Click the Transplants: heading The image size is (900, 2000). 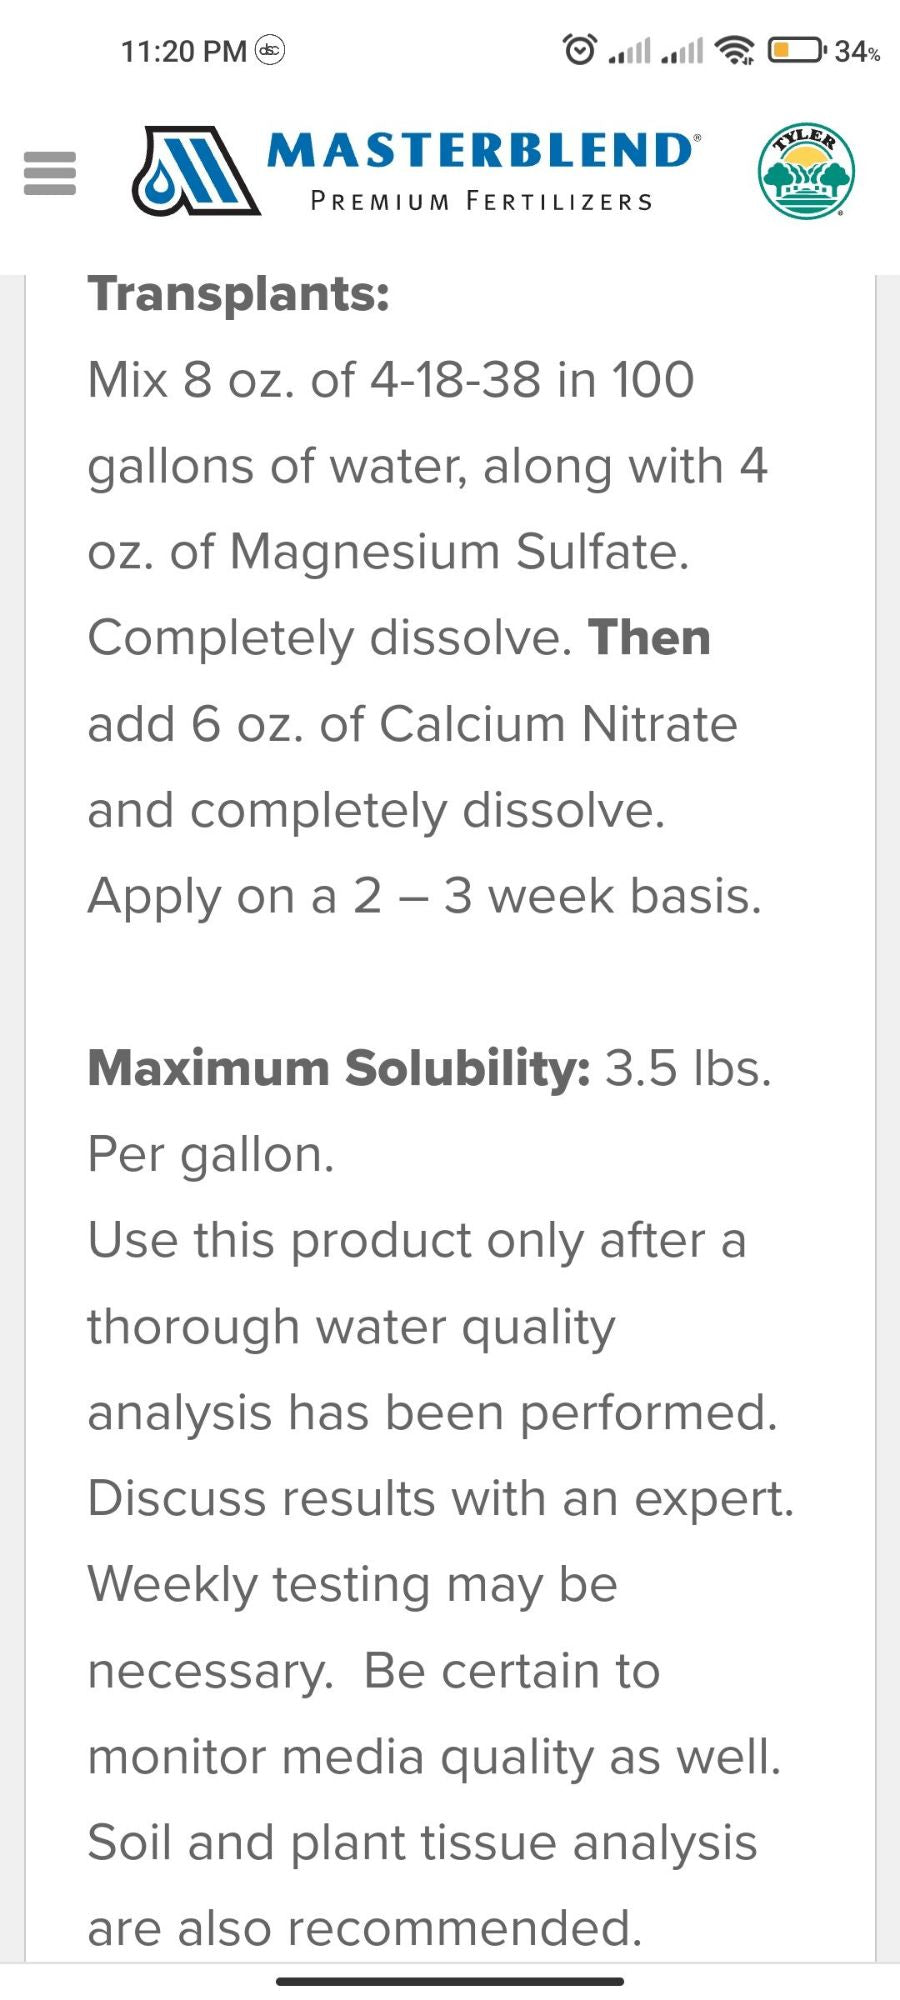tap(239, 294)
